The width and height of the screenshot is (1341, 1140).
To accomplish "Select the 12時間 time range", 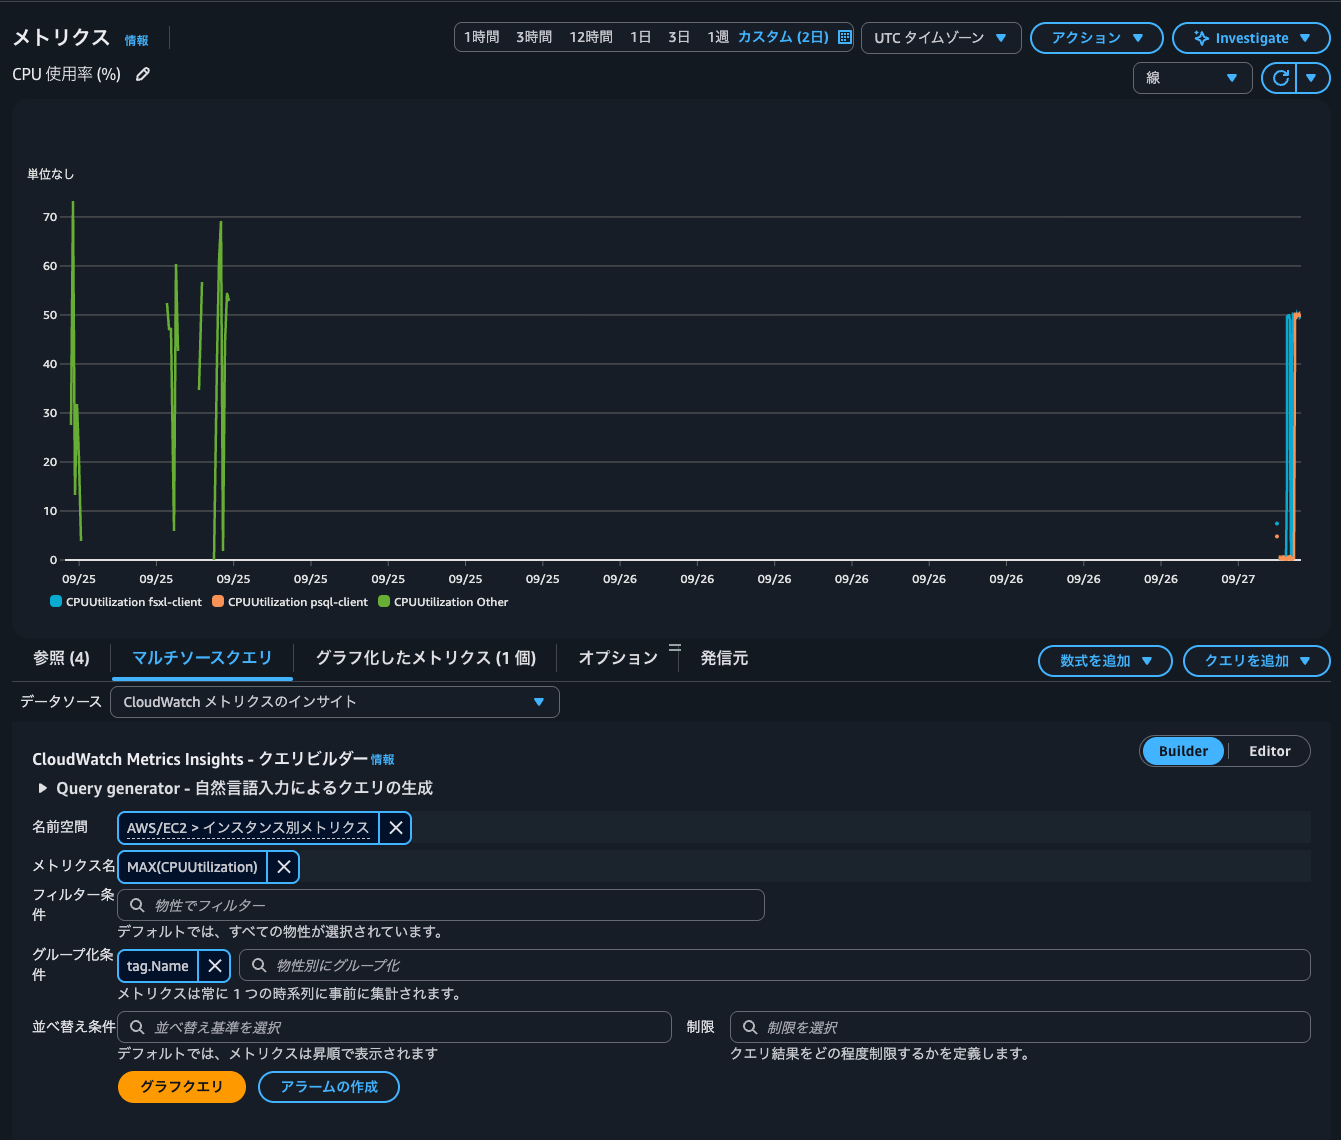I will click(x=591, y=37).
